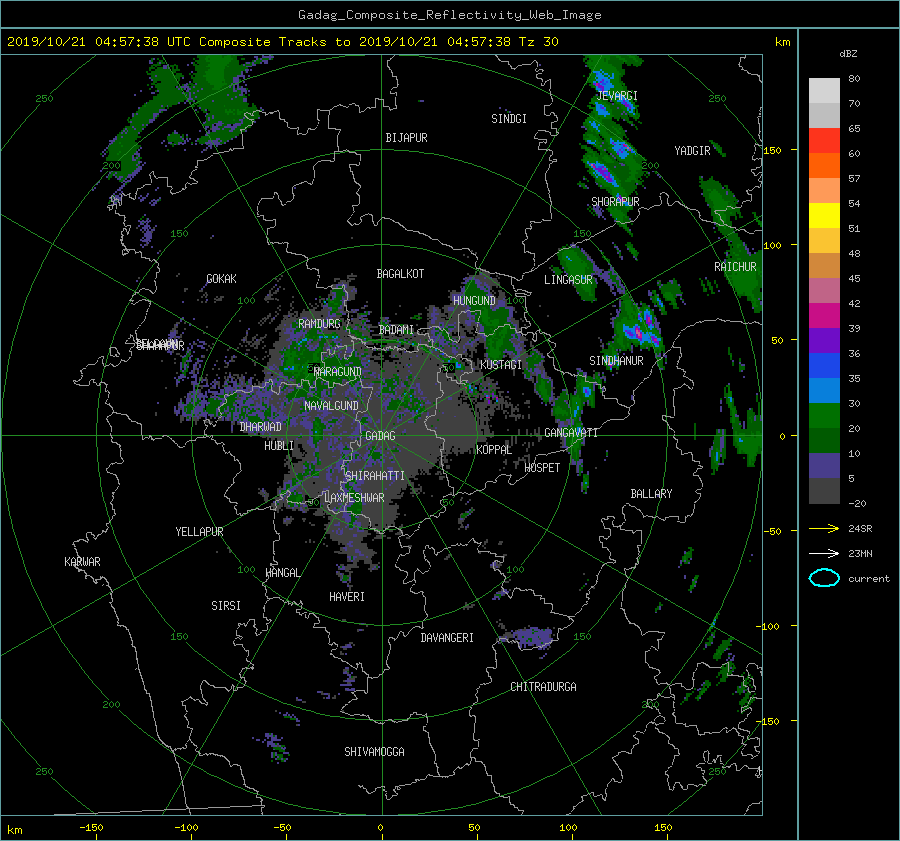The image size is (900, 841).
Task: Click the GANGAVATI city label
Action: 571,433
